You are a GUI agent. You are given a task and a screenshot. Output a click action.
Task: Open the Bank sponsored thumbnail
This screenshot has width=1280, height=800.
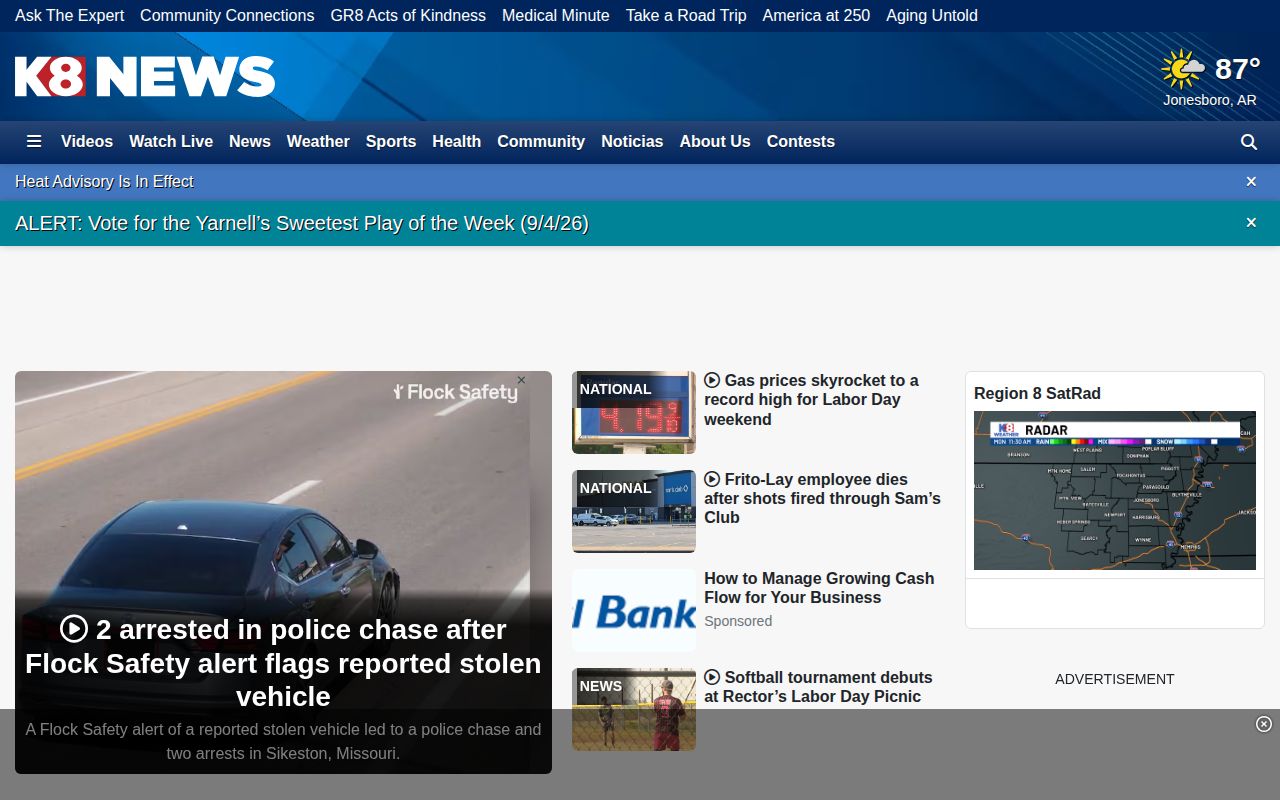(634, 610)
